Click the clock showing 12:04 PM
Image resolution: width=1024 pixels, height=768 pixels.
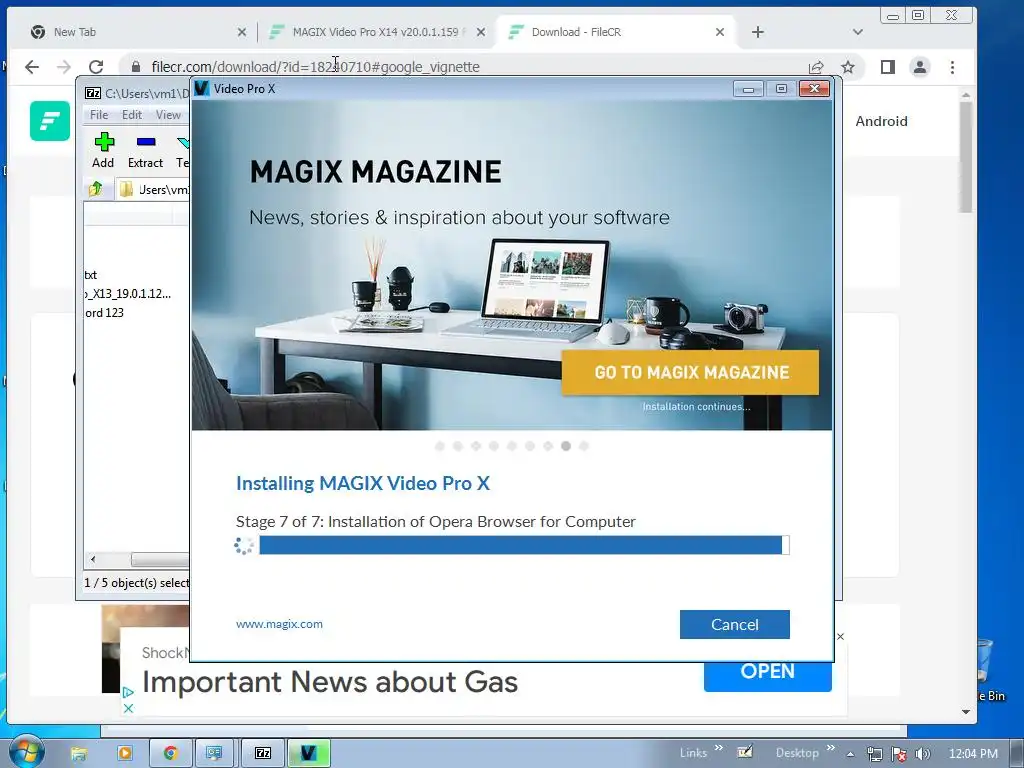pyautogui.click(x=972, y=754)
